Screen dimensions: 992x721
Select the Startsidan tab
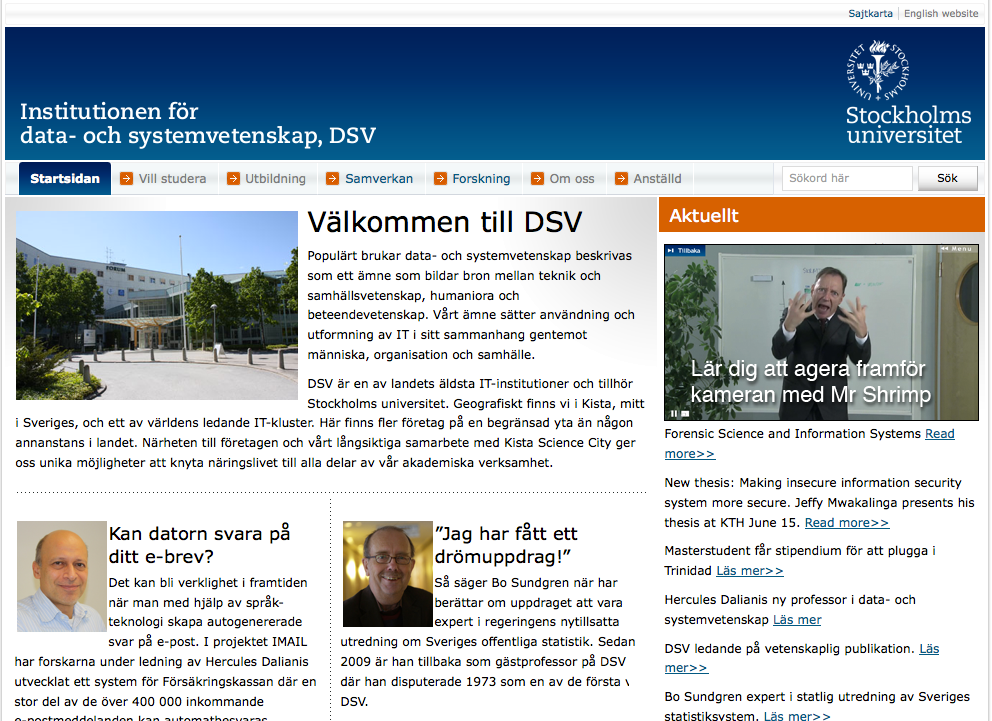[x=65, y=179]
